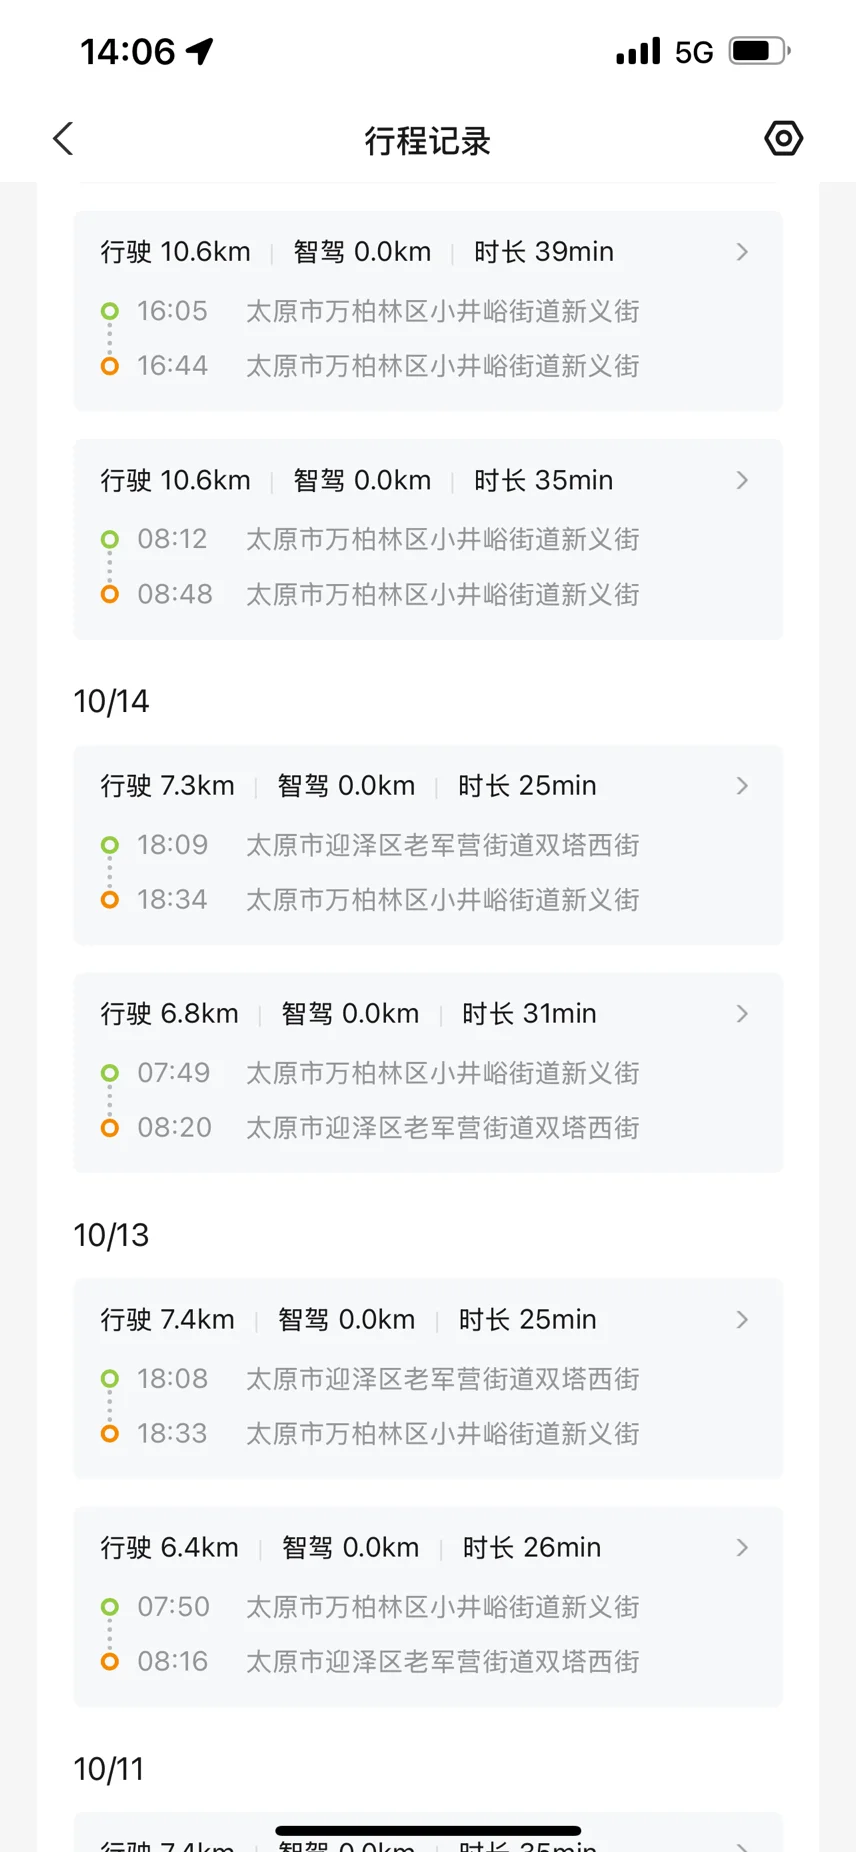This screenshot has height=1852, width=856.
Task: Expand the 7.4km 10/13 trip chevron
Action: tap(742, 1320)
